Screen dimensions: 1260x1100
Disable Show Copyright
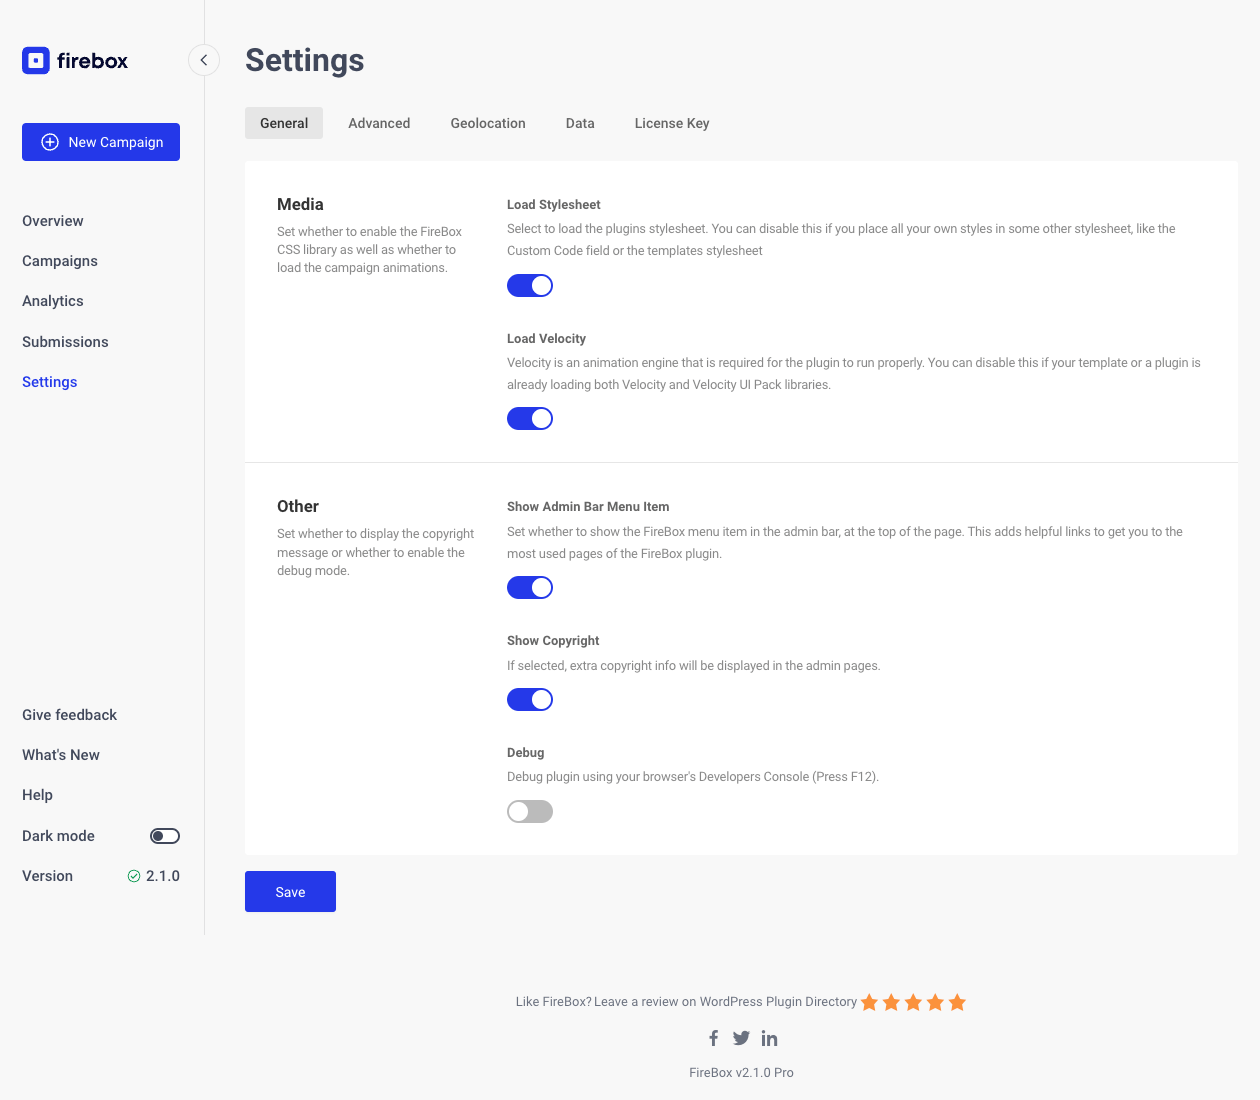tap(530, 699)
